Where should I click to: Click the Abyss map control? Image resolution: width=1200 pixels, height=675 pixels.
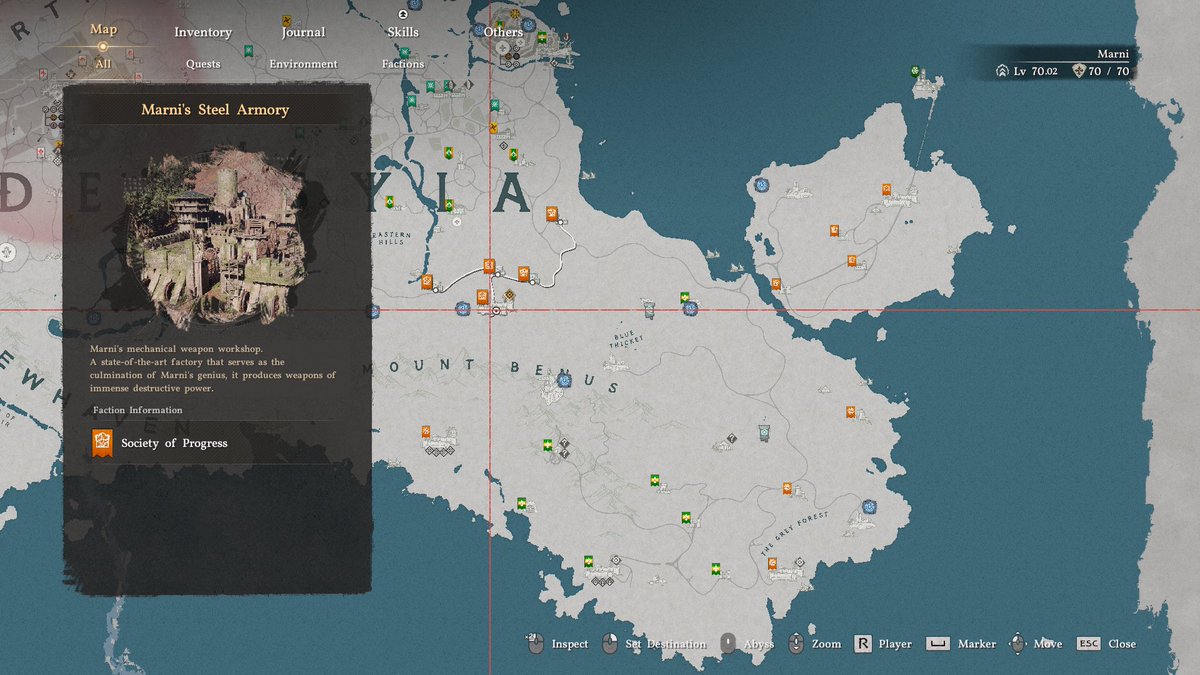pos(746,644)
